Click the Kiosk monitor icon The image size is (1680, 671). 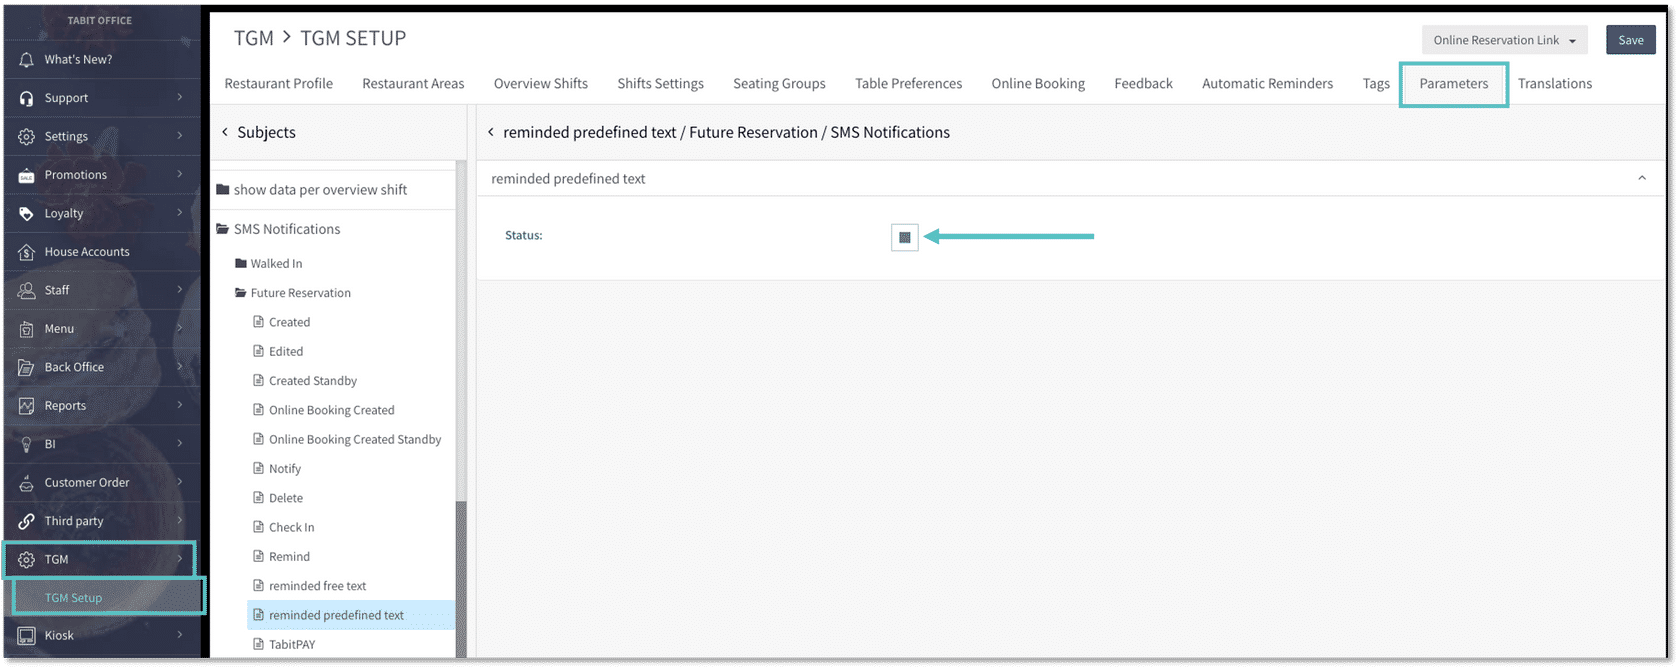27,636
